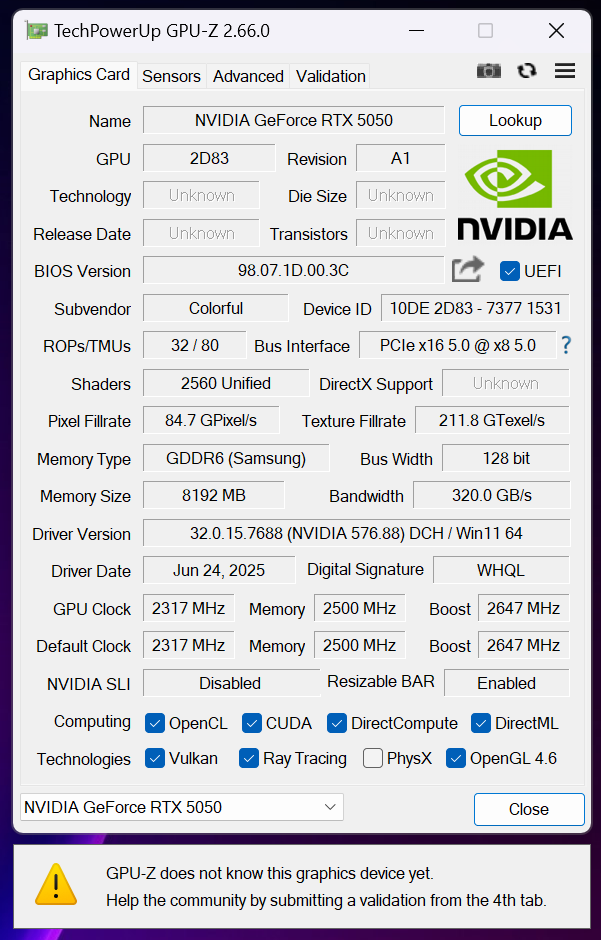
Task: Click the yellow warning triangle icon
Action: point(56,884)
